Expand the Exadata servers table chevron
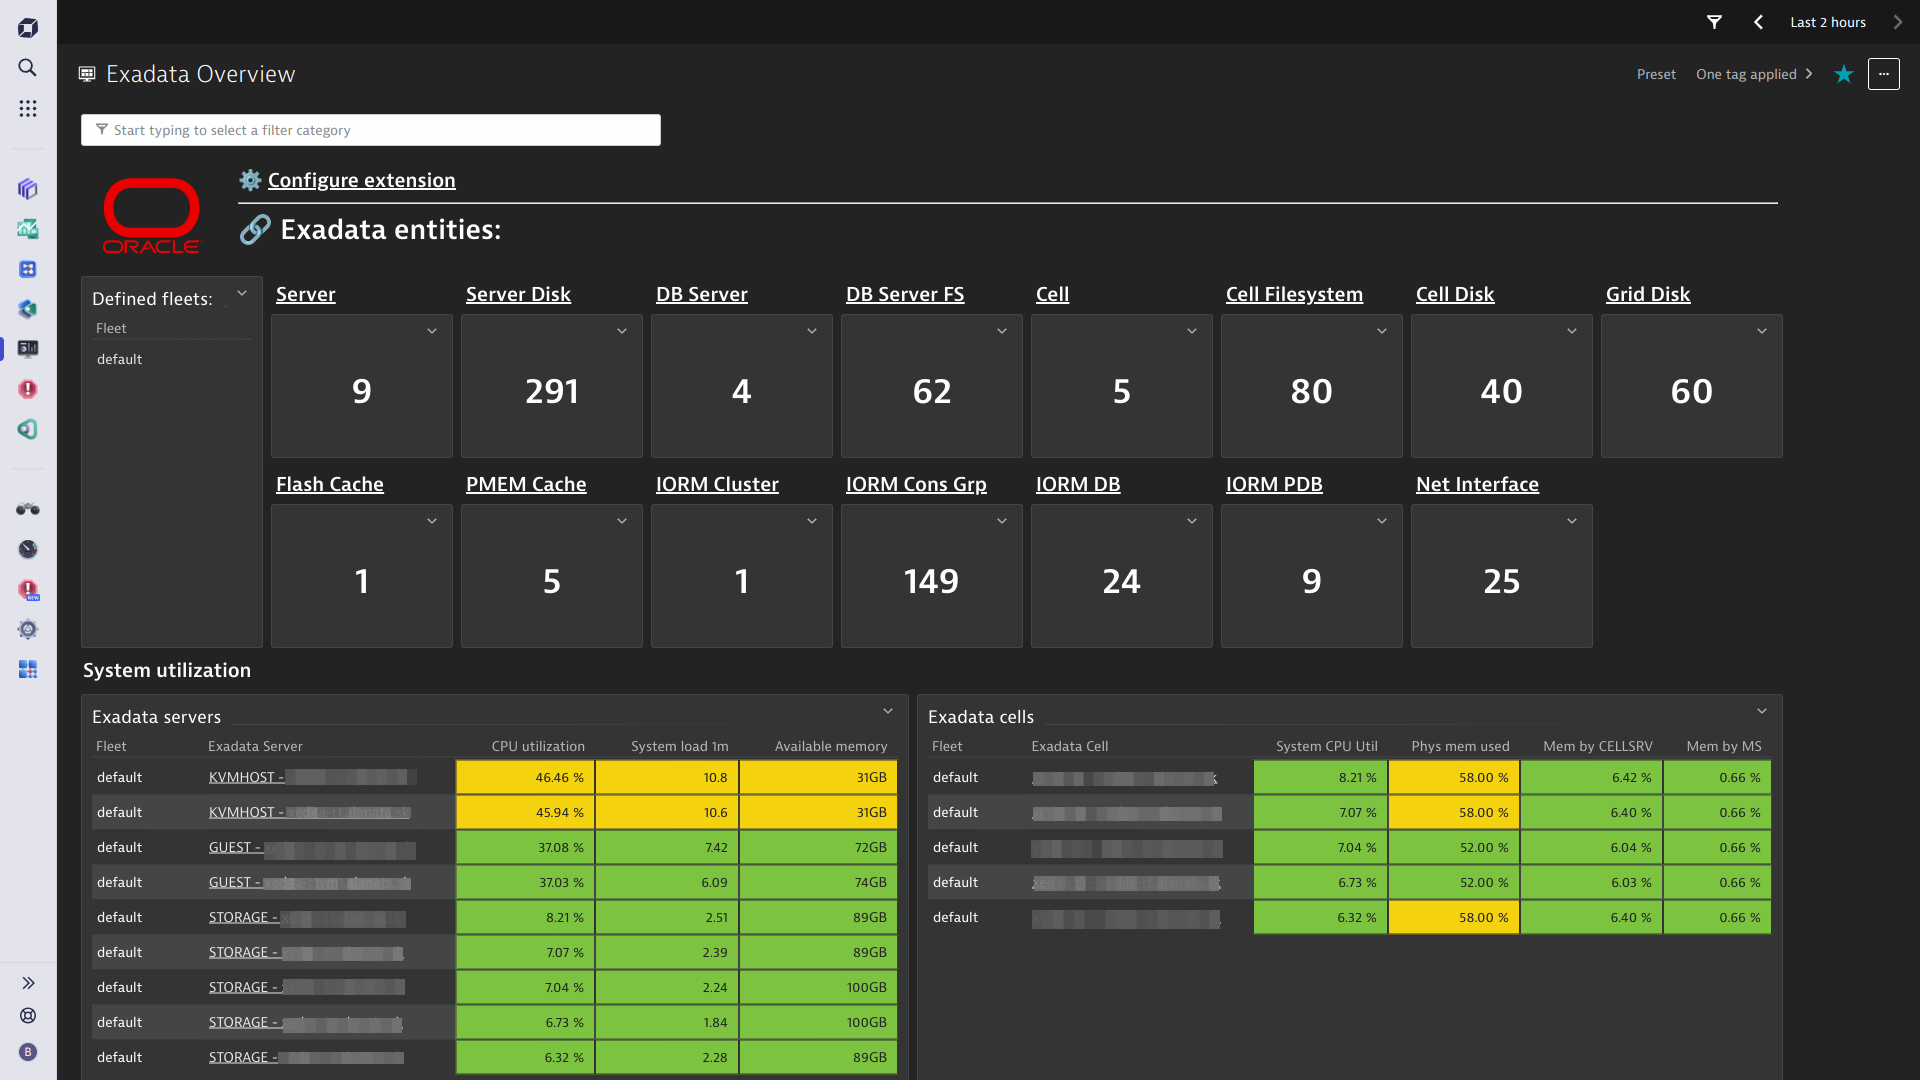The height and width of the screenshot is (1080, 1920). [x=888, y=711]
